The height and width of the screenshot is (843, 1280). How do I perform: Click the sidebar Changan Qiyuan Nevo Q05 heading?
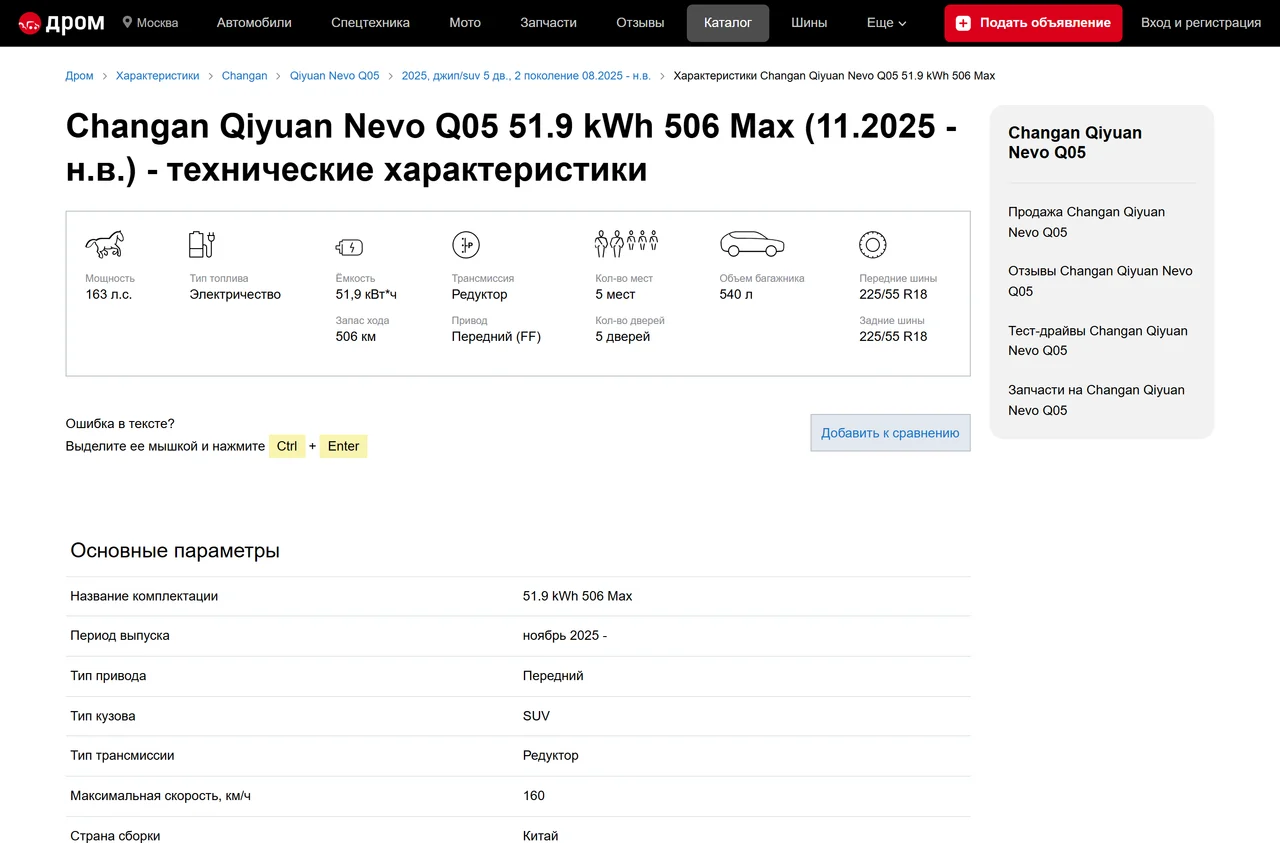point(1075,142)
